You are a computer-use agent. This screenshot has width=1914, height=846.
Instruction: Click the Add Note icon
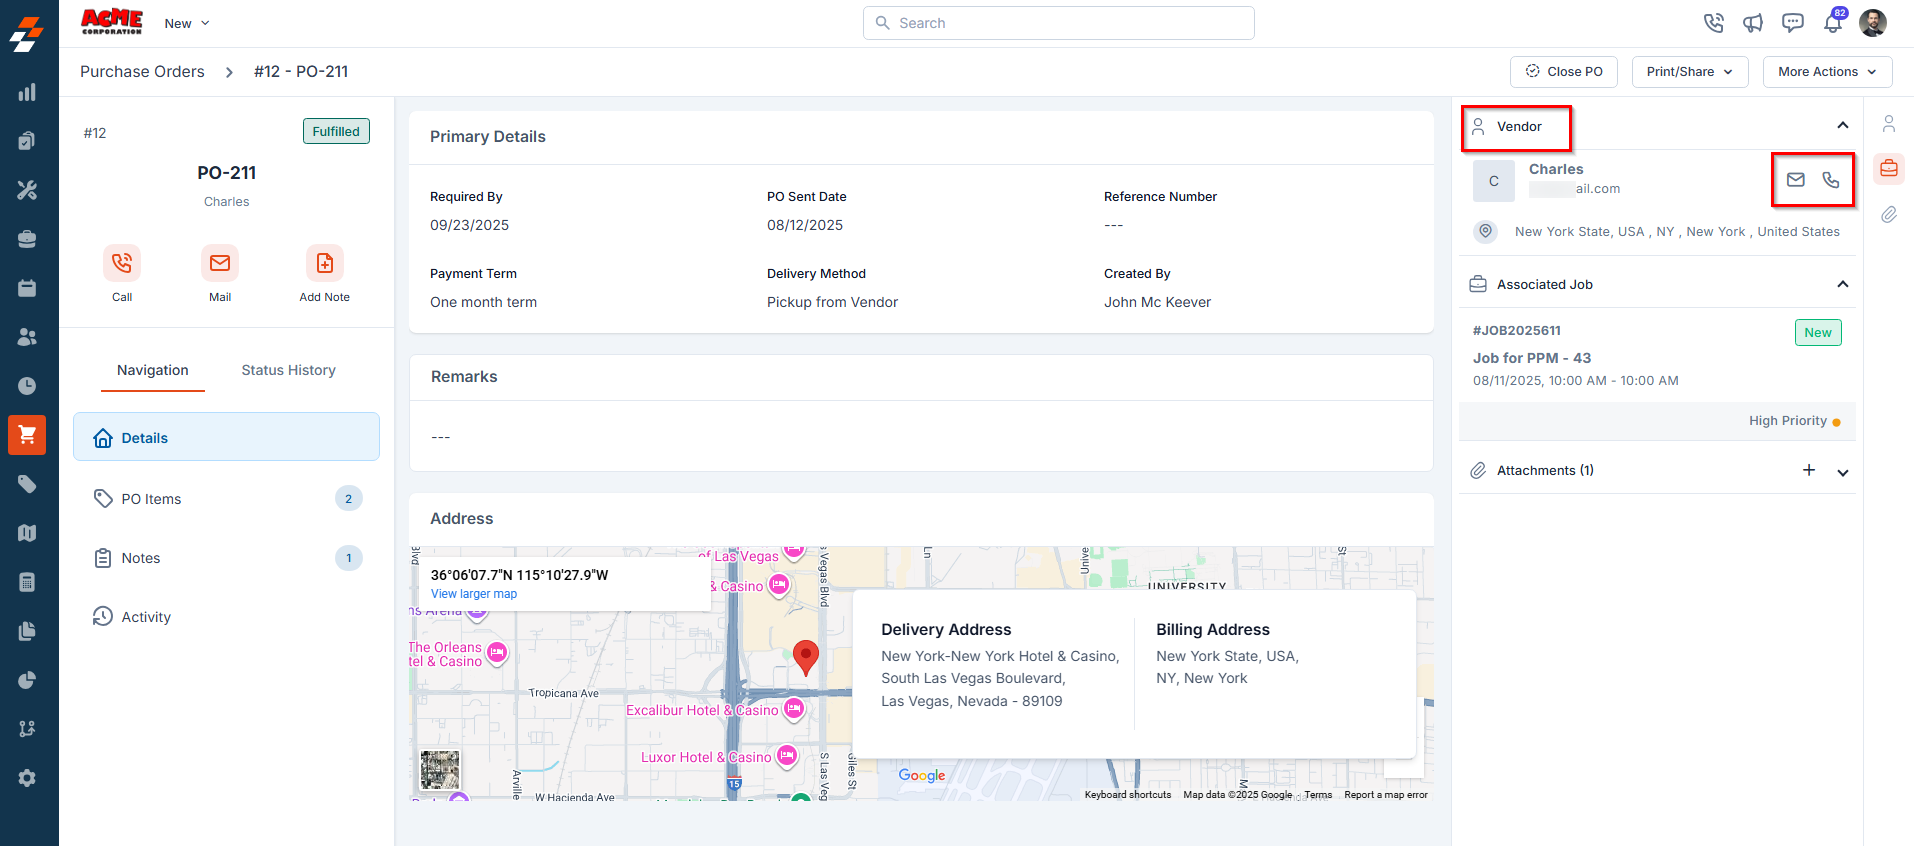click(325, 263)
